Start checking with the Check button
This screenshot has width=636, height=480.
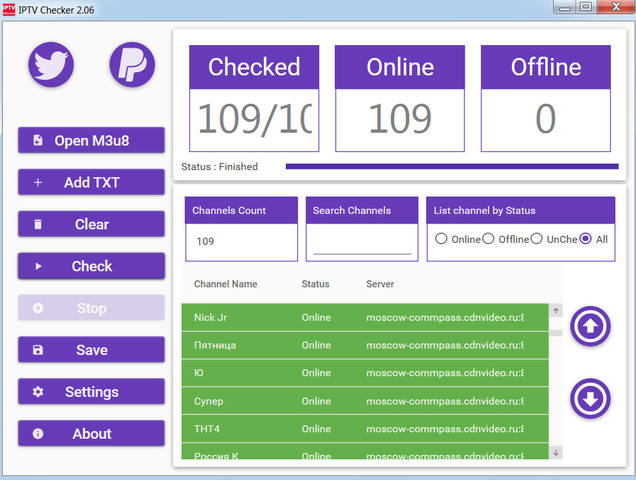(91, 267)
